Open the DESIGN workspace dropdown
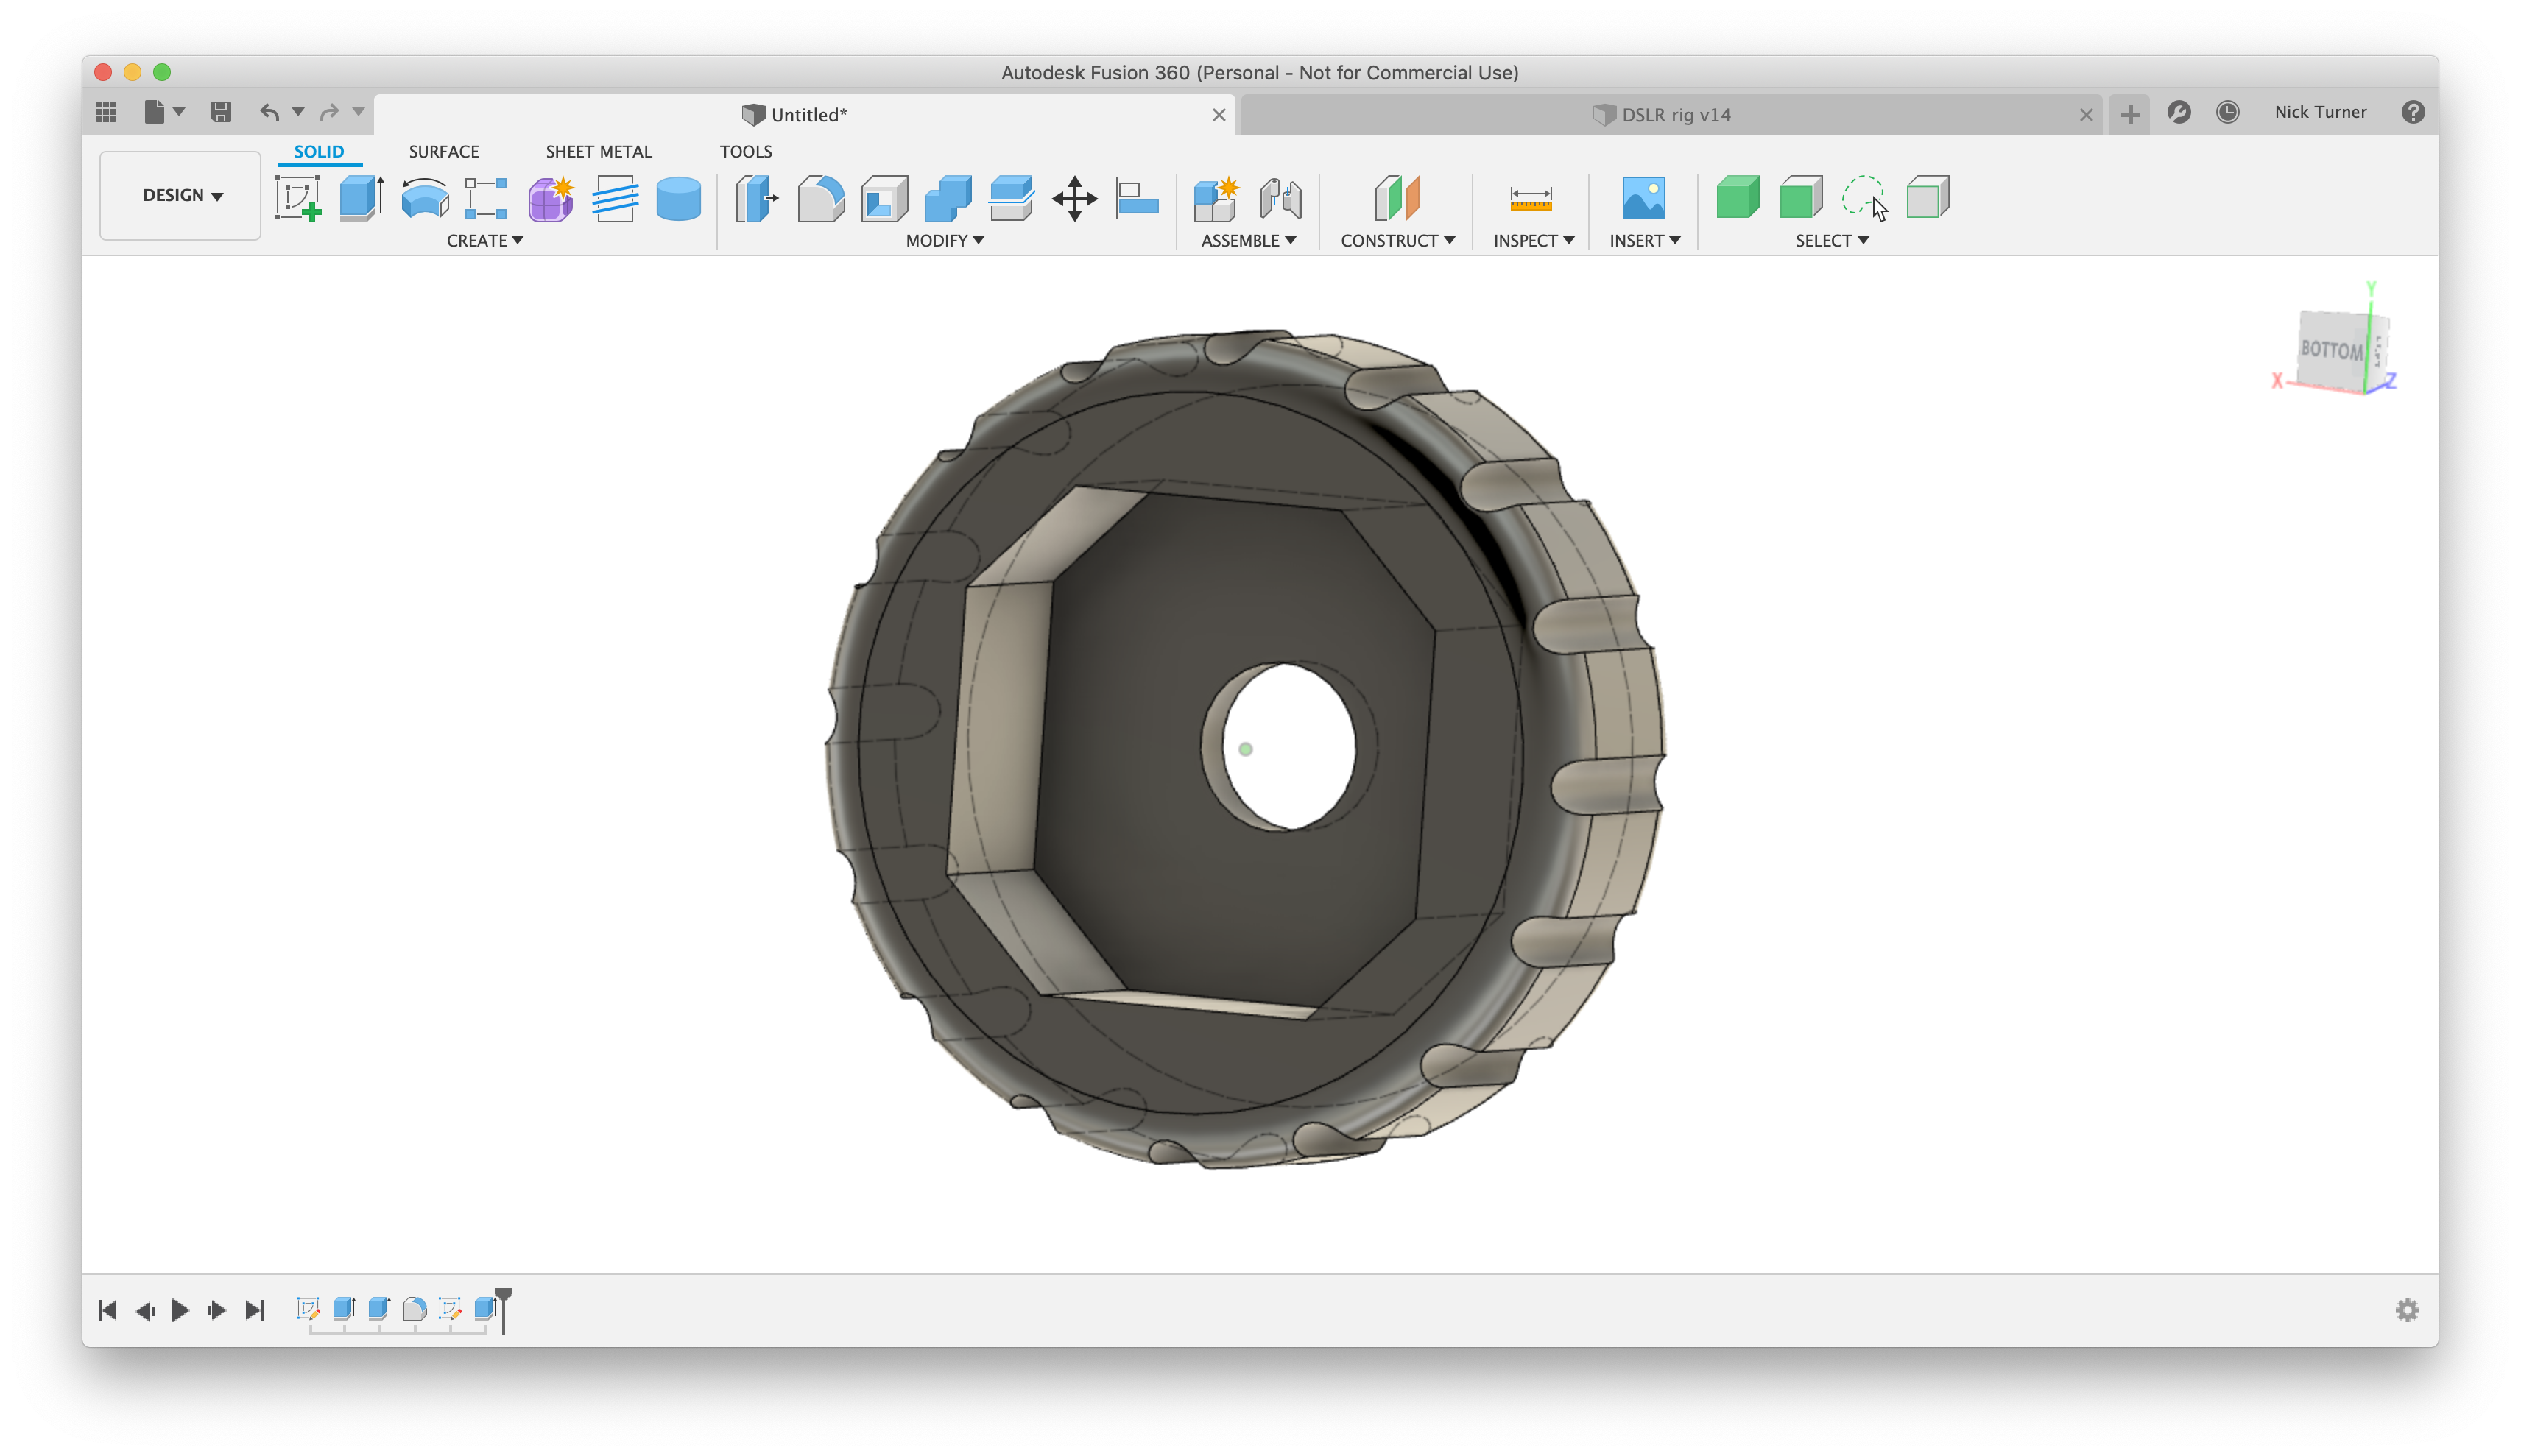2521x1456 pixels. click(181, 195)
